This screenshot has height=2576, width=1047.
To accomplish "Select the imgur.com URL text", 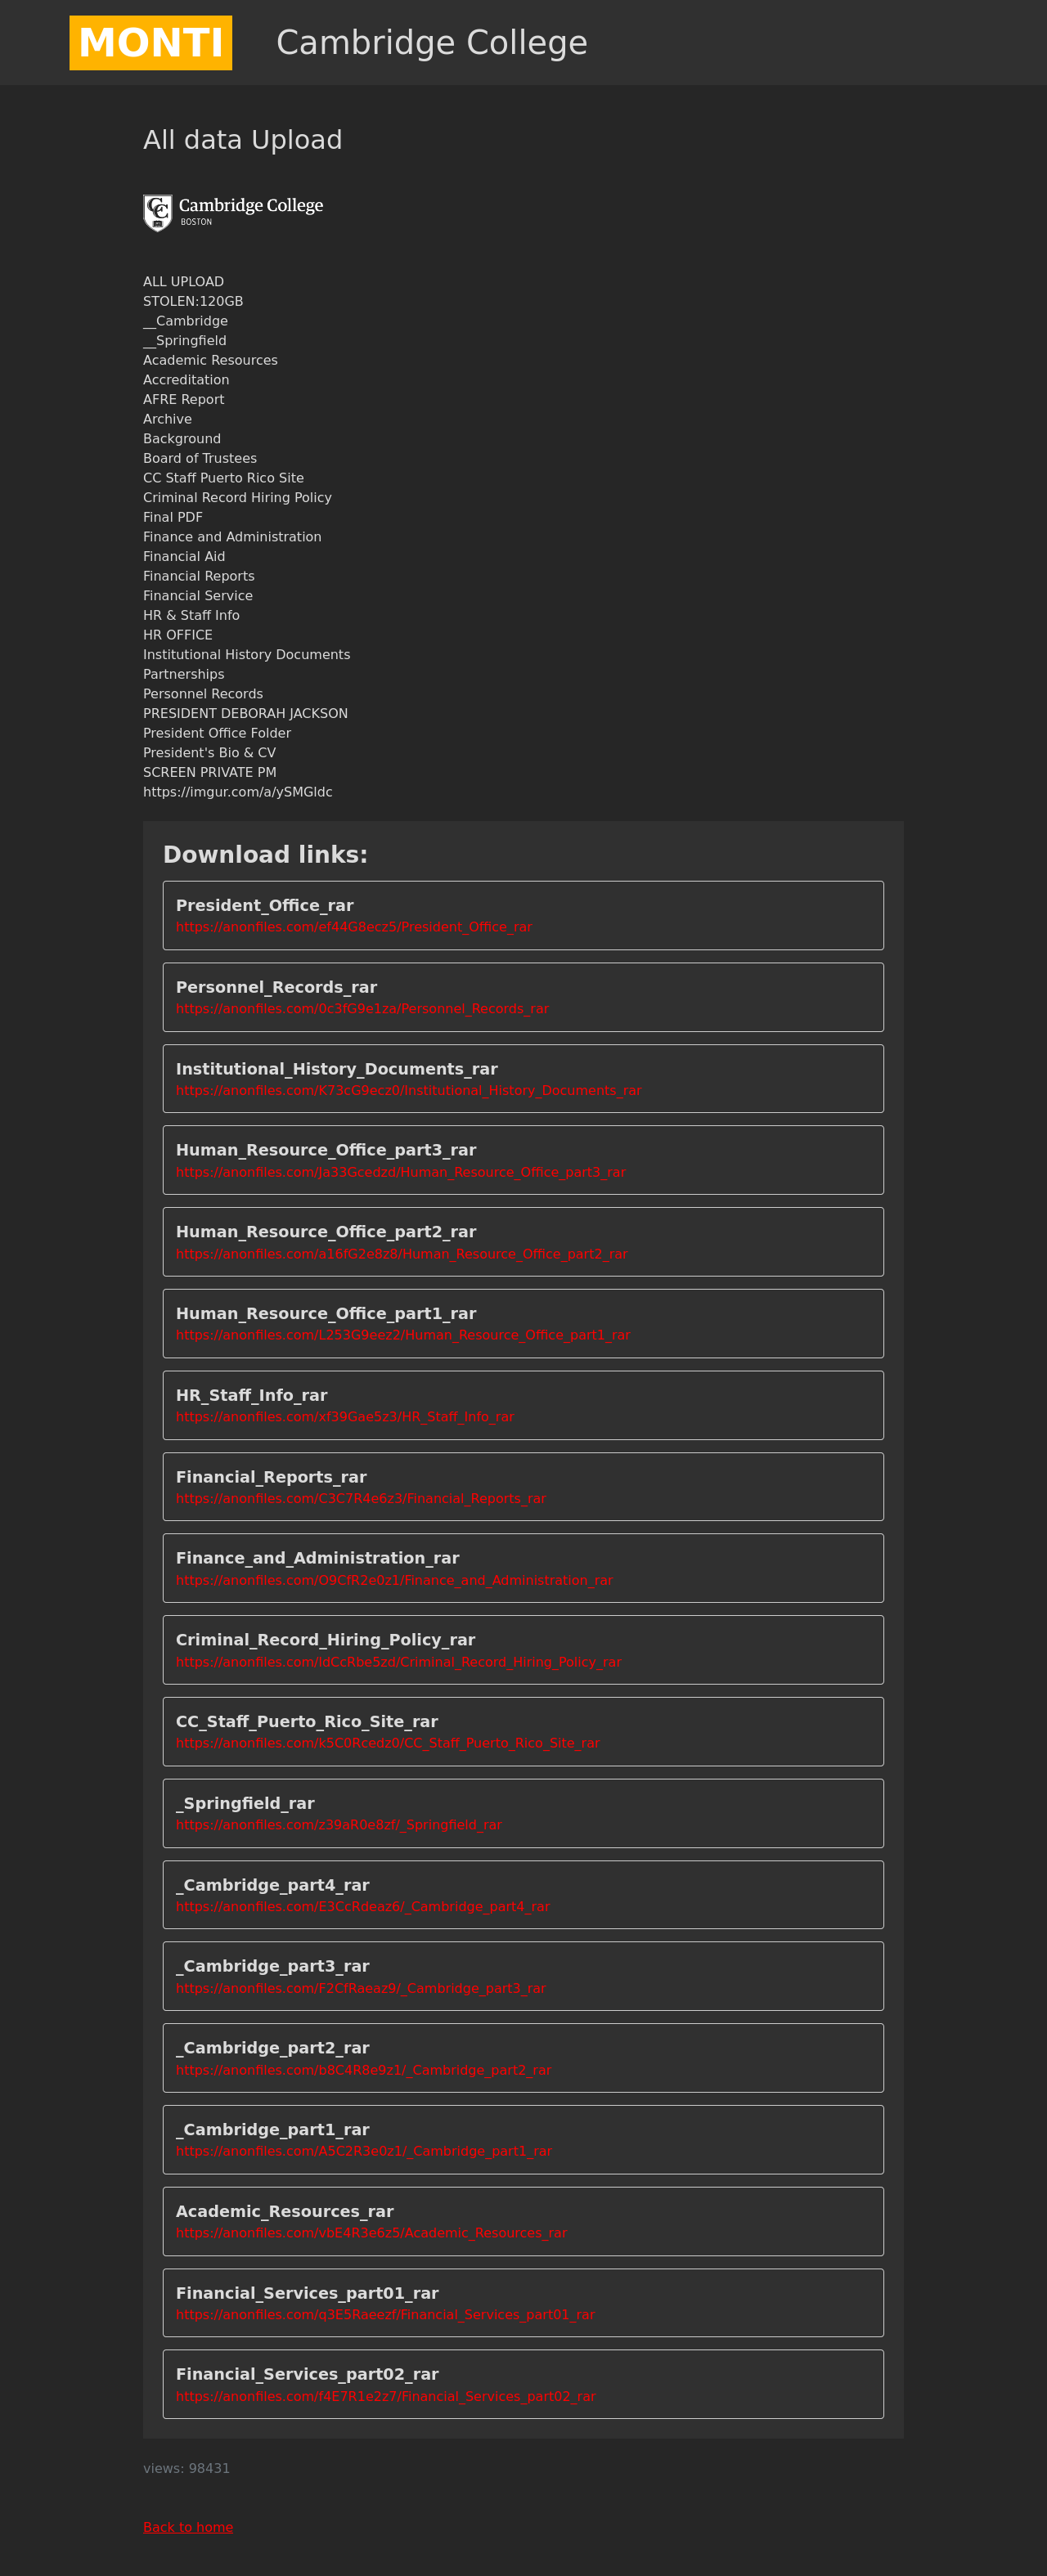I will point(238,792).
